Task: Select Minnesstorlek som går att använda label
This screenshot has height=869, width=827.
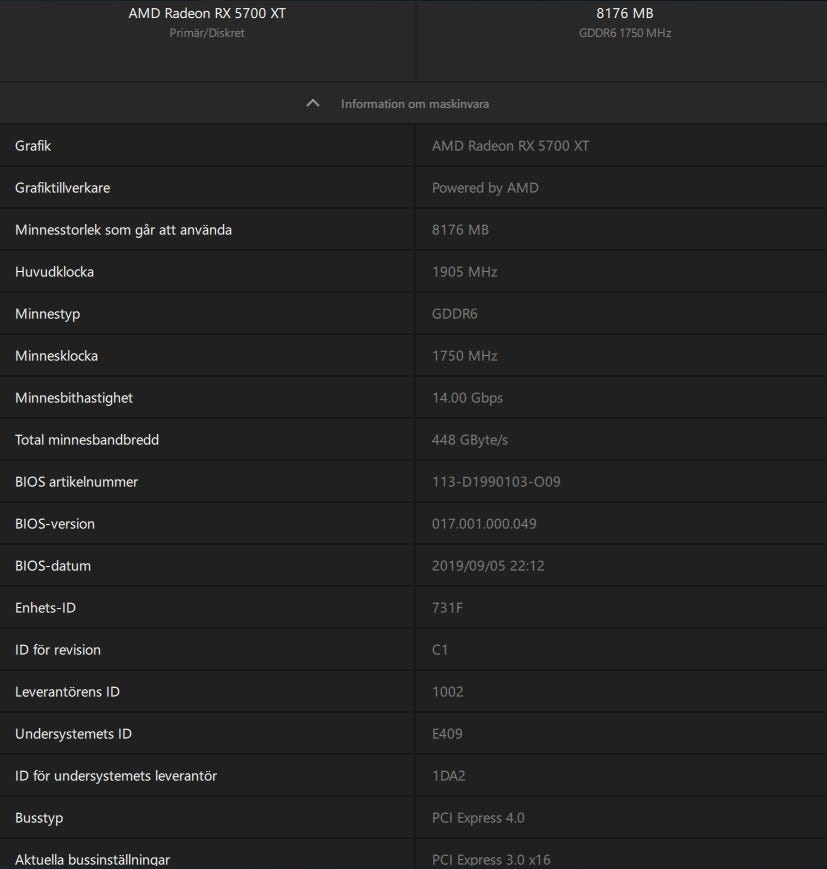Action: click(123, 230)
